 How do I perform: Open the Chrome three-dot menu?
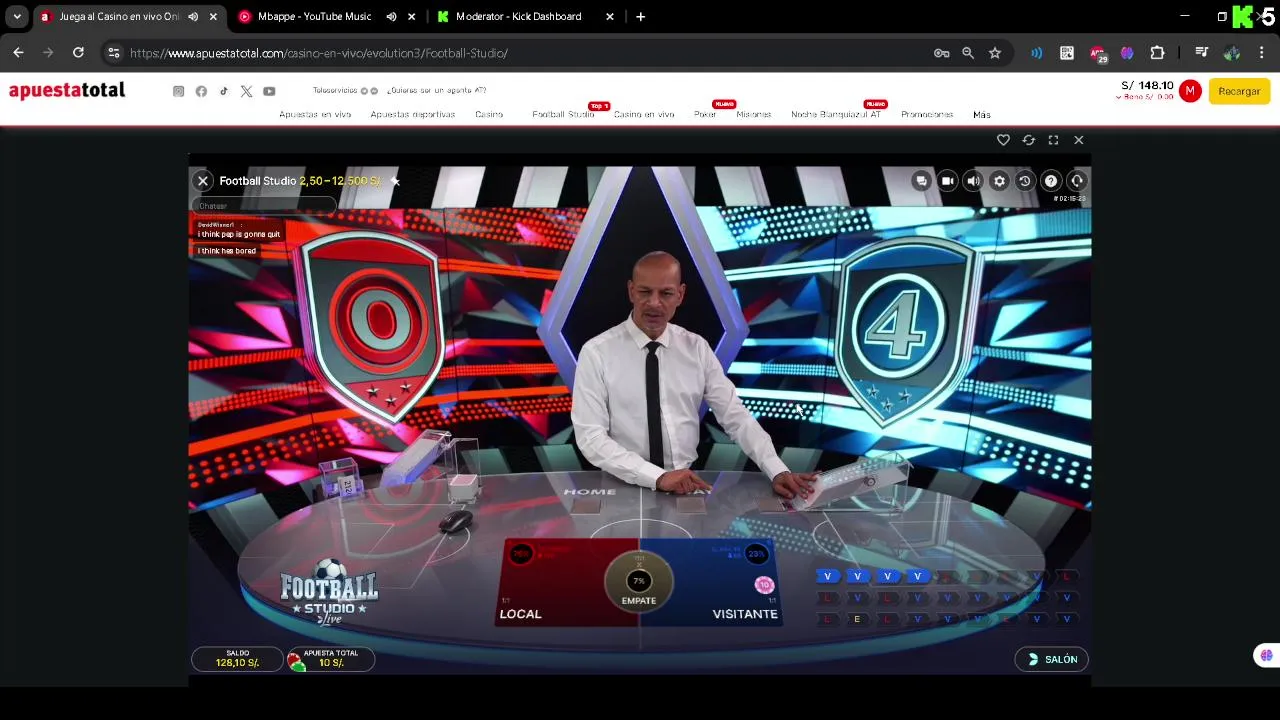pyautogui.click(x=1262, y=53)
